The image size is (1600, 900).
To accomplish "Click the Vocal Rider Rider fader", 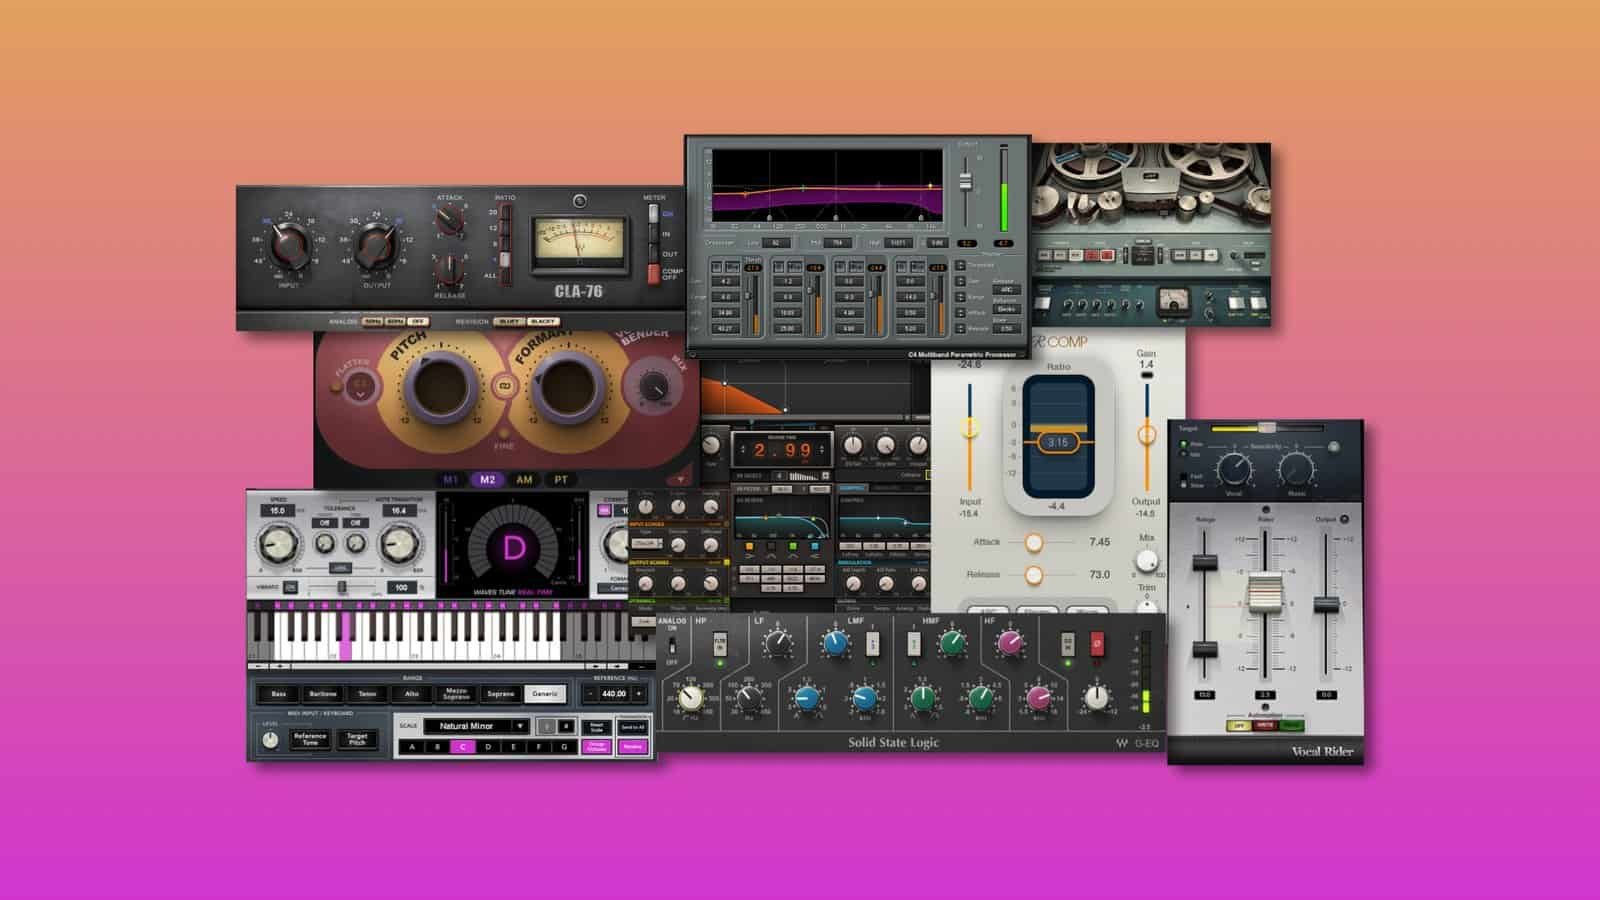I will (1265, 592).
